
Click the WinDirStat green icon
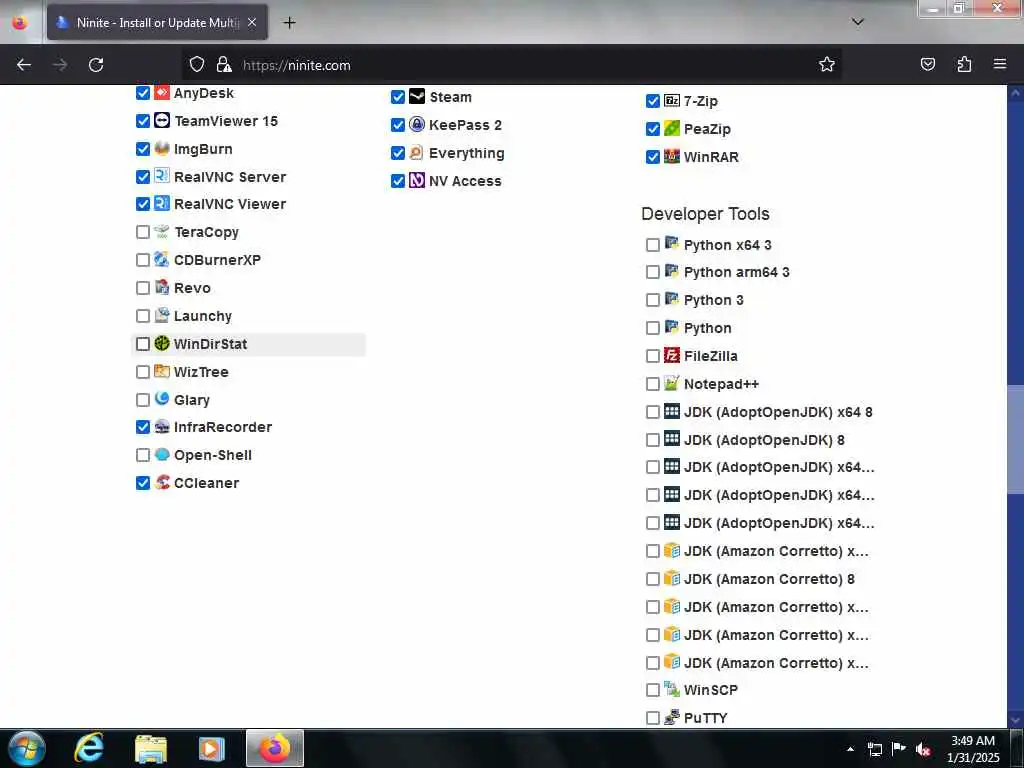[162, 344]
